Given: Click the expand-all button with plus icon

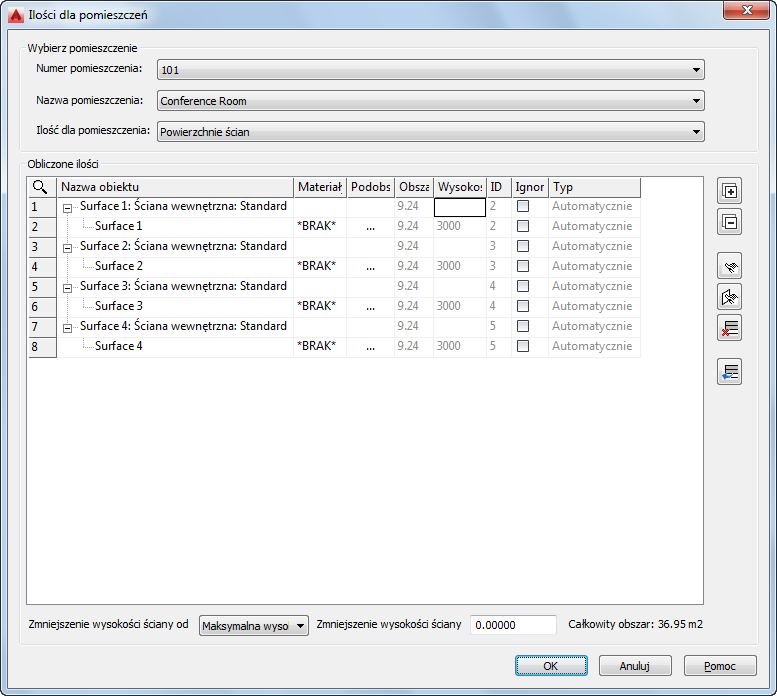Looking at the screenshot, I should (x=729, y=191).
